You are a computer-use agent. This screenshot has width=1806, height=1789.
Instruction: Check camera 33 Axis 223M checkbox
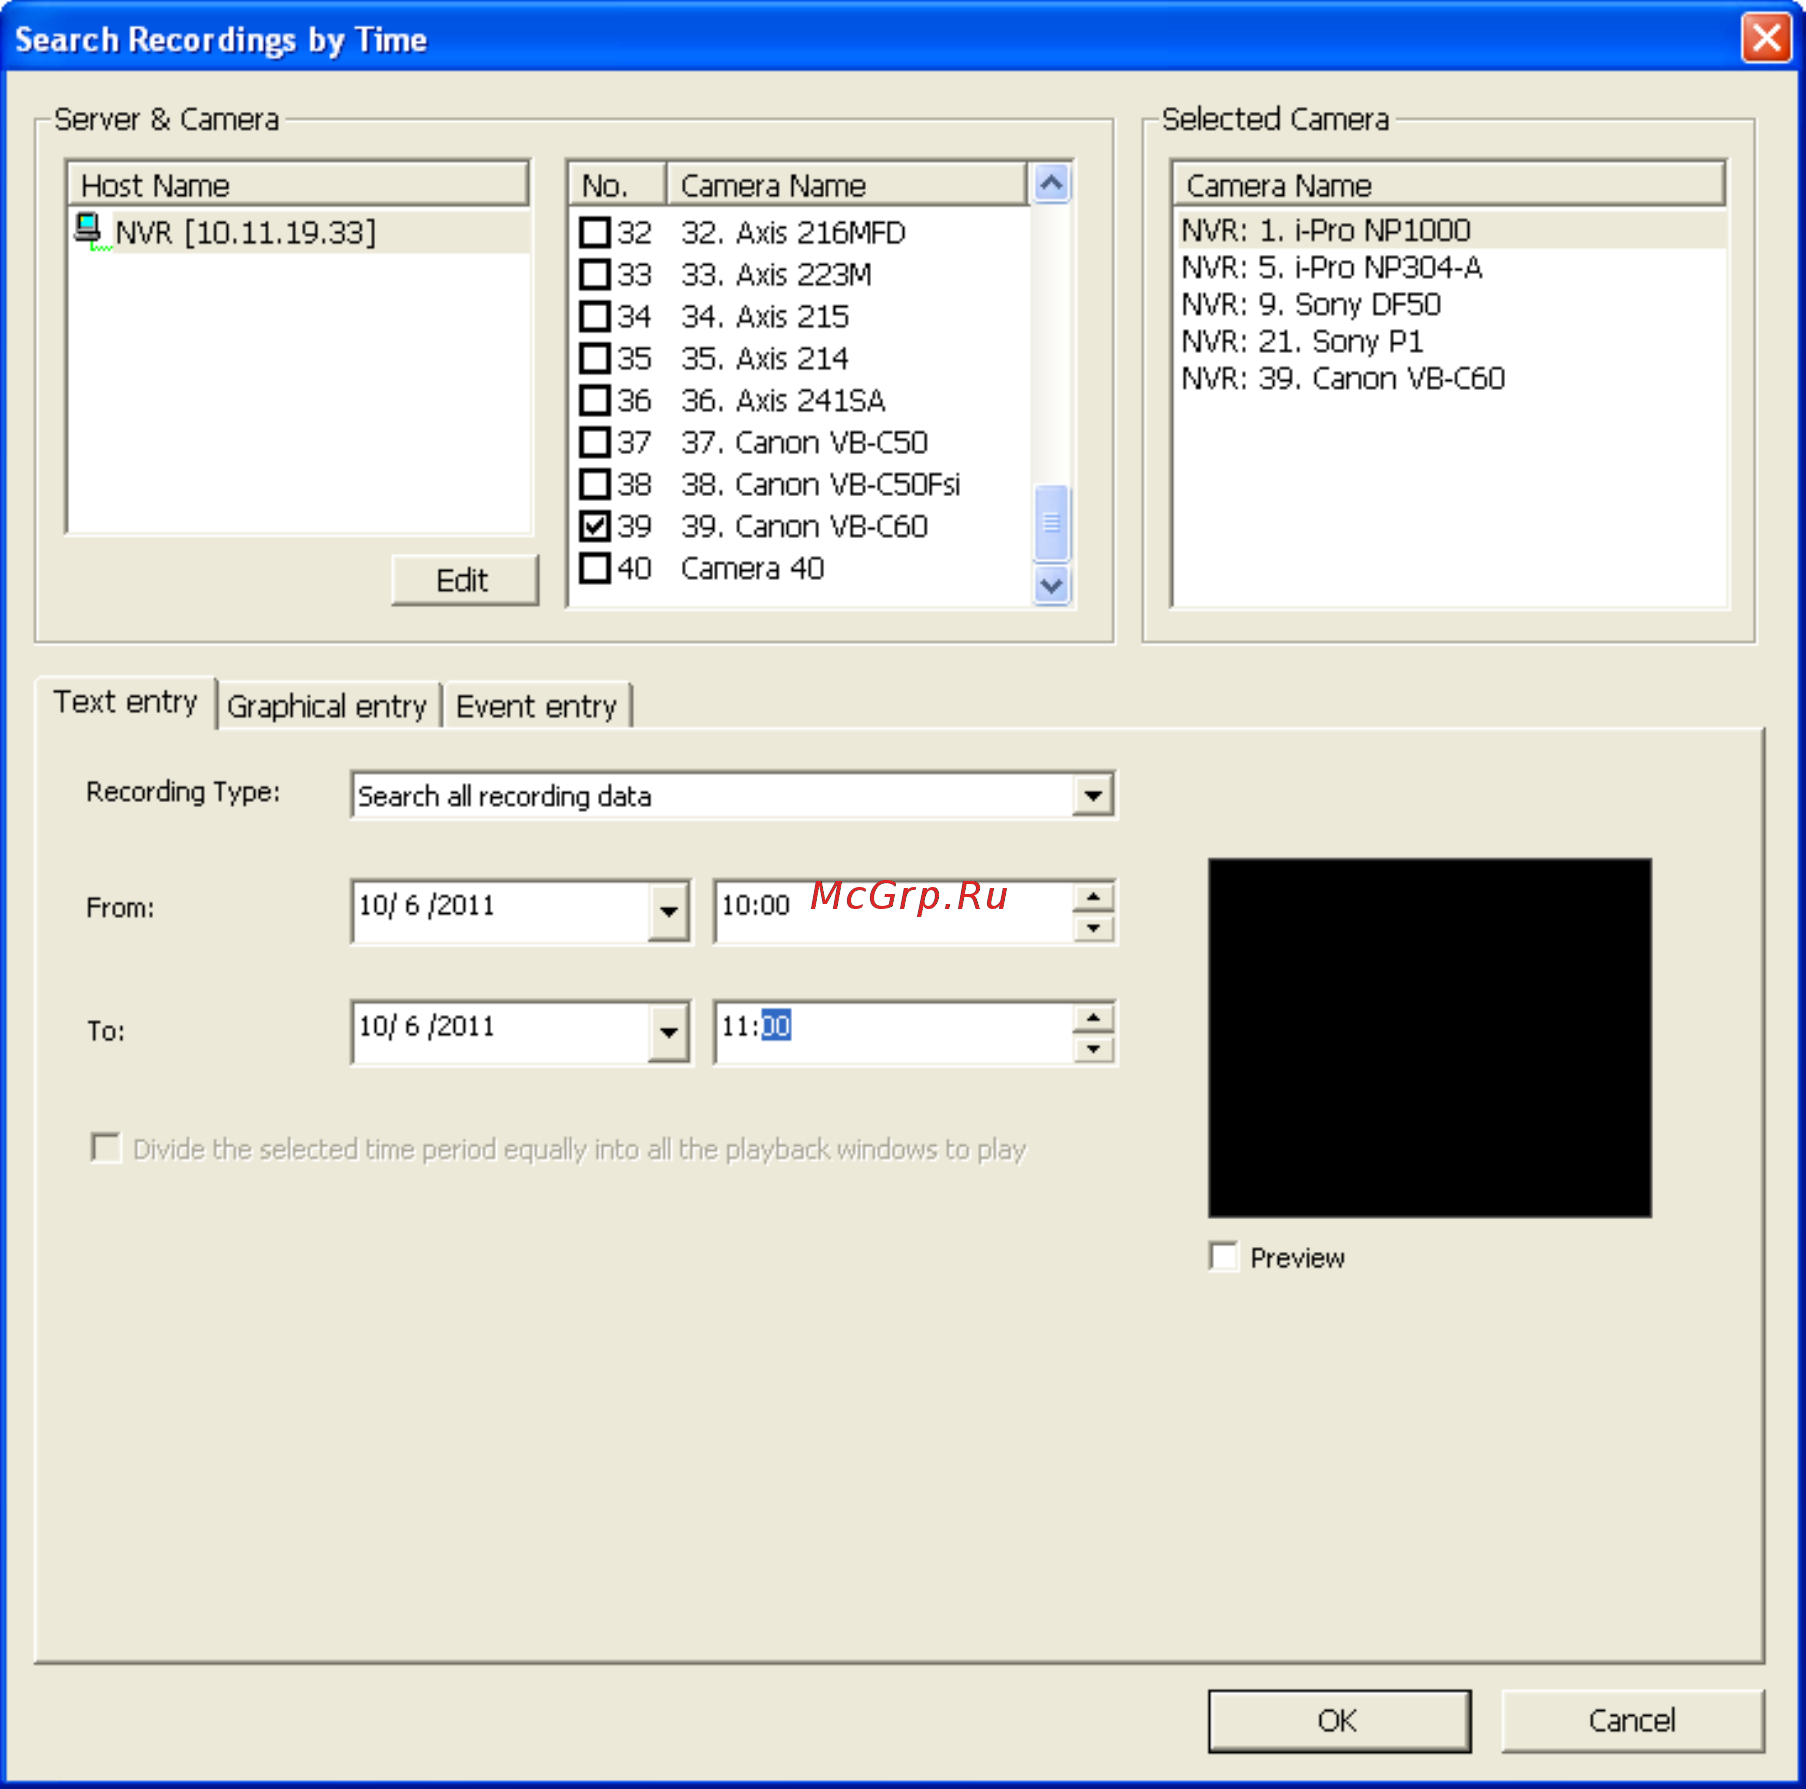point(595,275)
